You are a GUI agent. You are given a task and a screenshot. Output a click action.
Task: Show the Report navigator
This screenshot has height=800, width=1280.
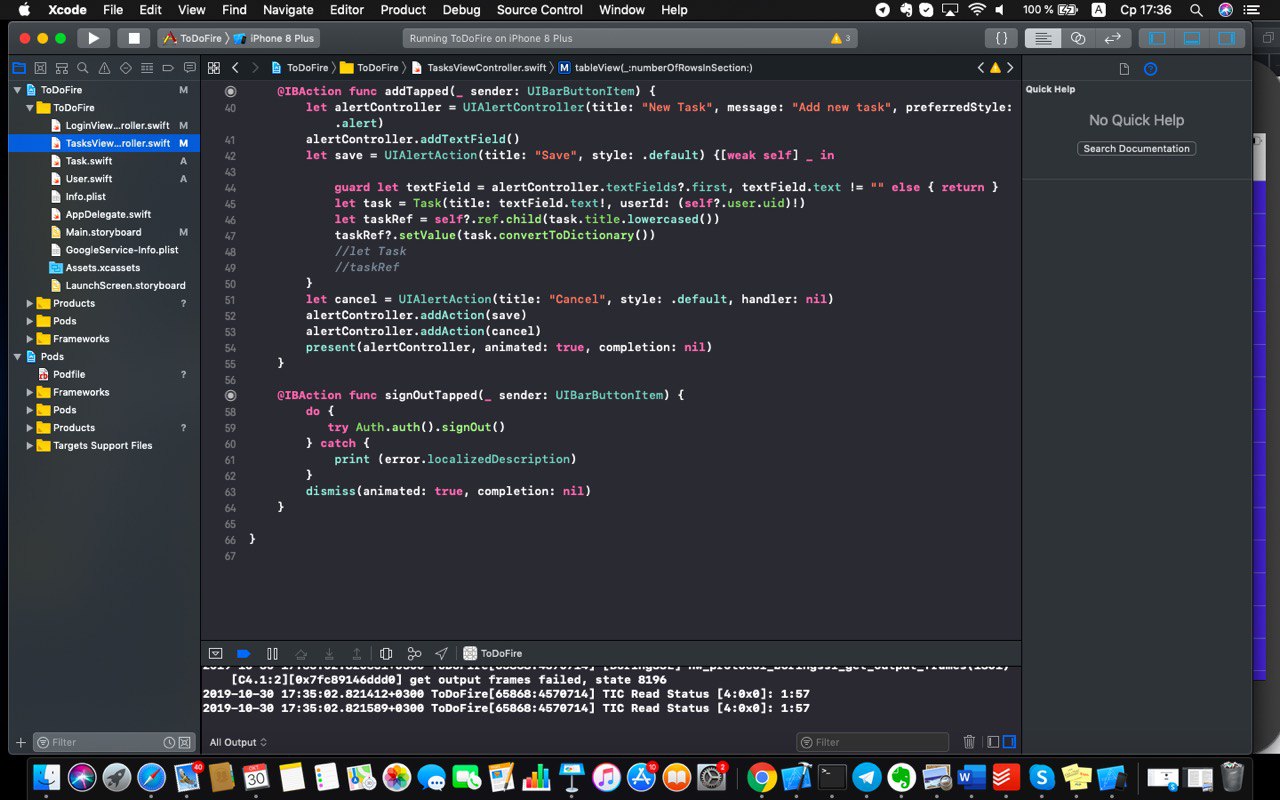pos(190,68)
